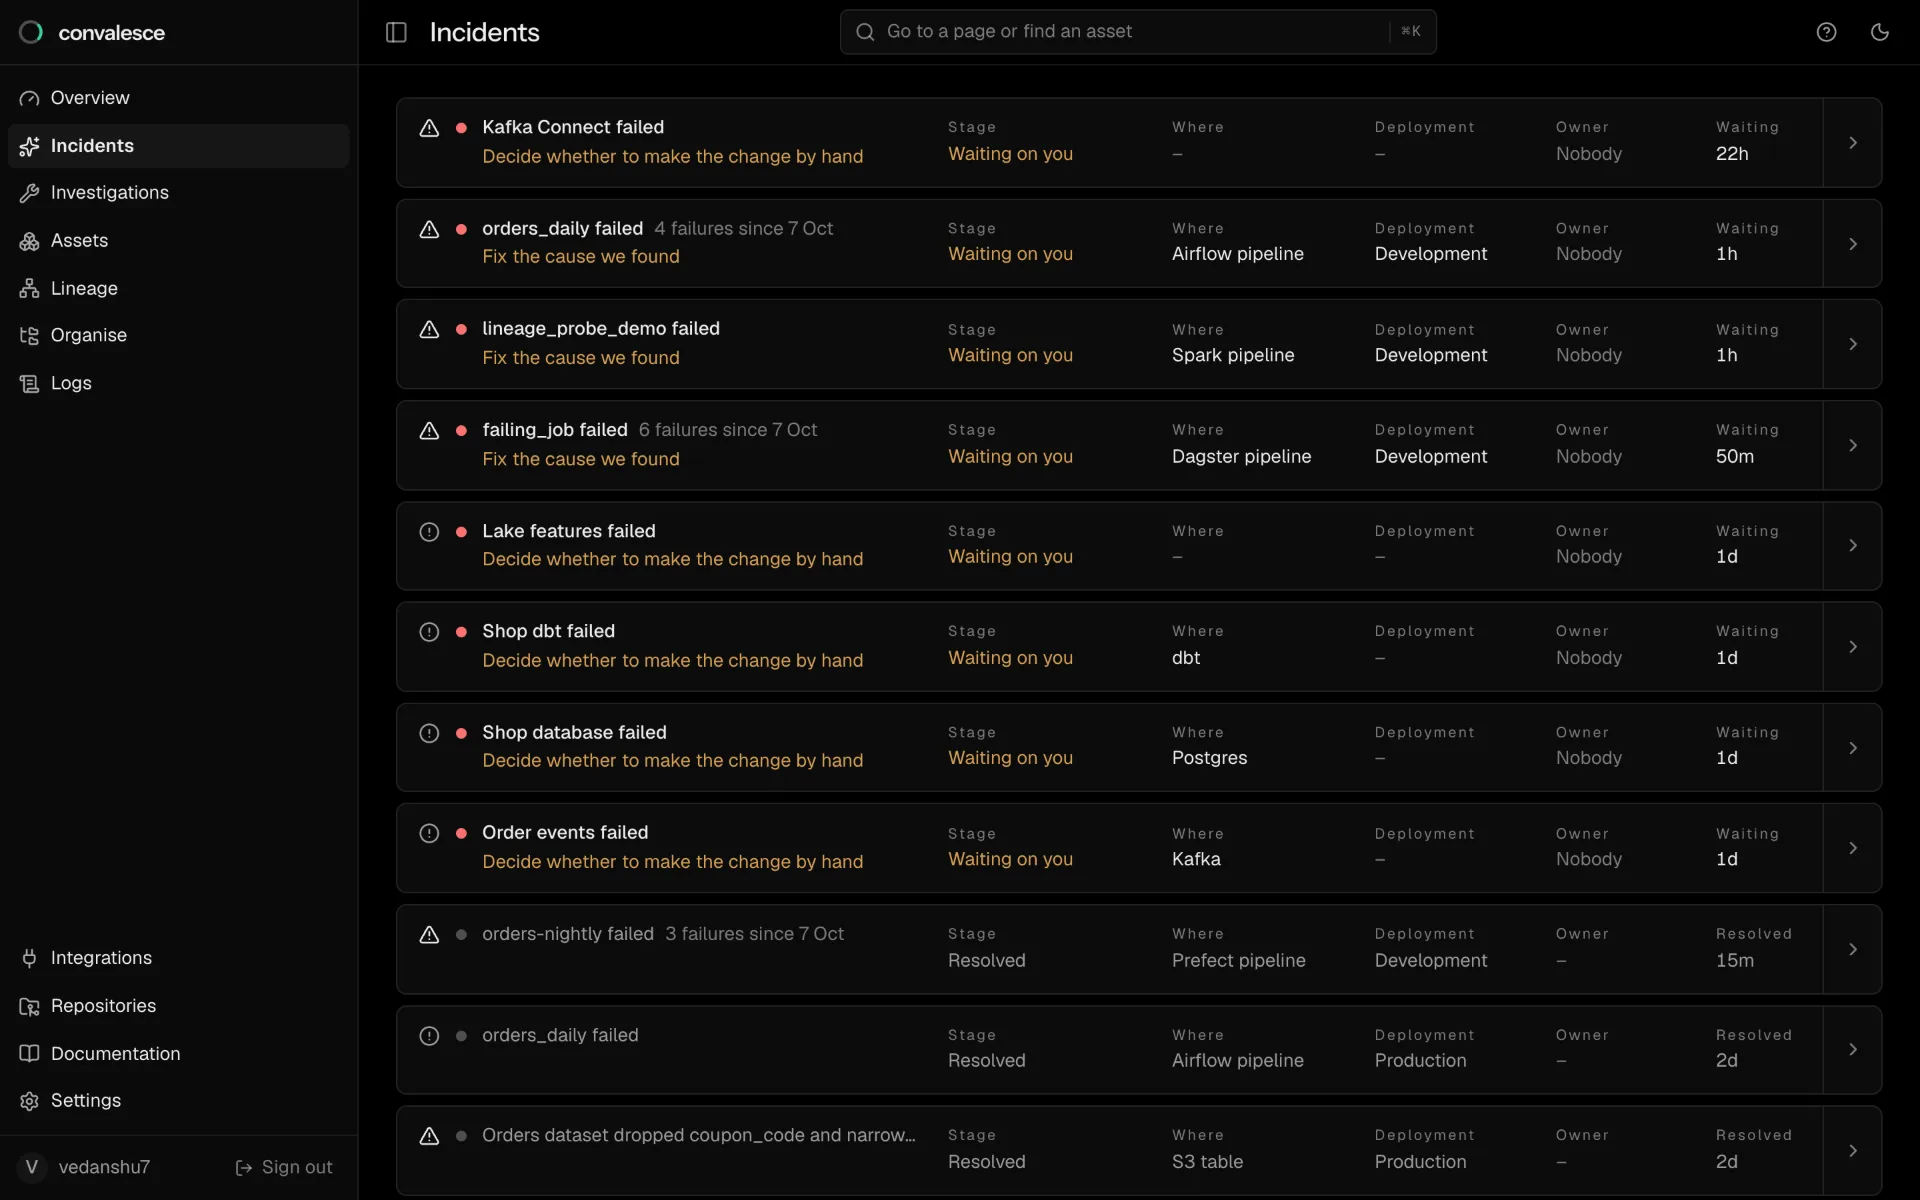
Task: Toggle the sidebar panel icon
Action: [x=396, y=32]
